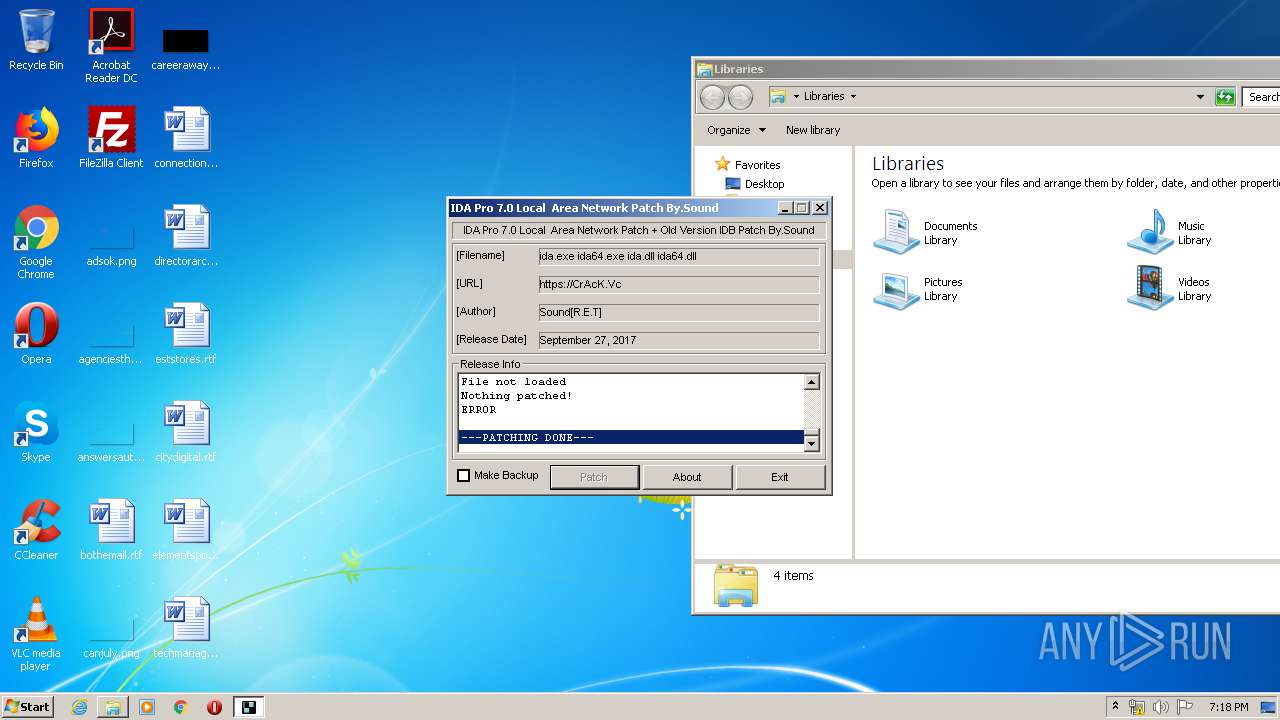Screen dimensions: 1280x720
Task: Click the network tray icon
Action: [1137, 707]
